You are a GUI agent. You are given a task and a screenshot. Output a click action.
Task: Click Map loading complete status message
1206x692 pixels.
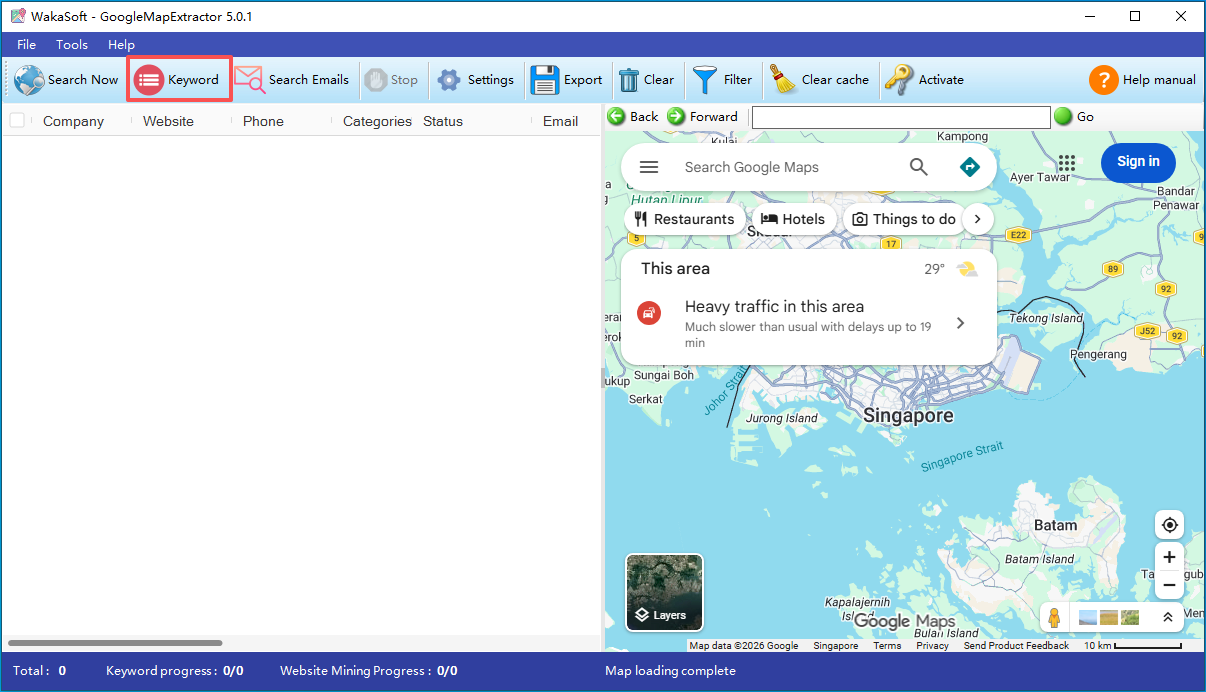coord(670,671)
